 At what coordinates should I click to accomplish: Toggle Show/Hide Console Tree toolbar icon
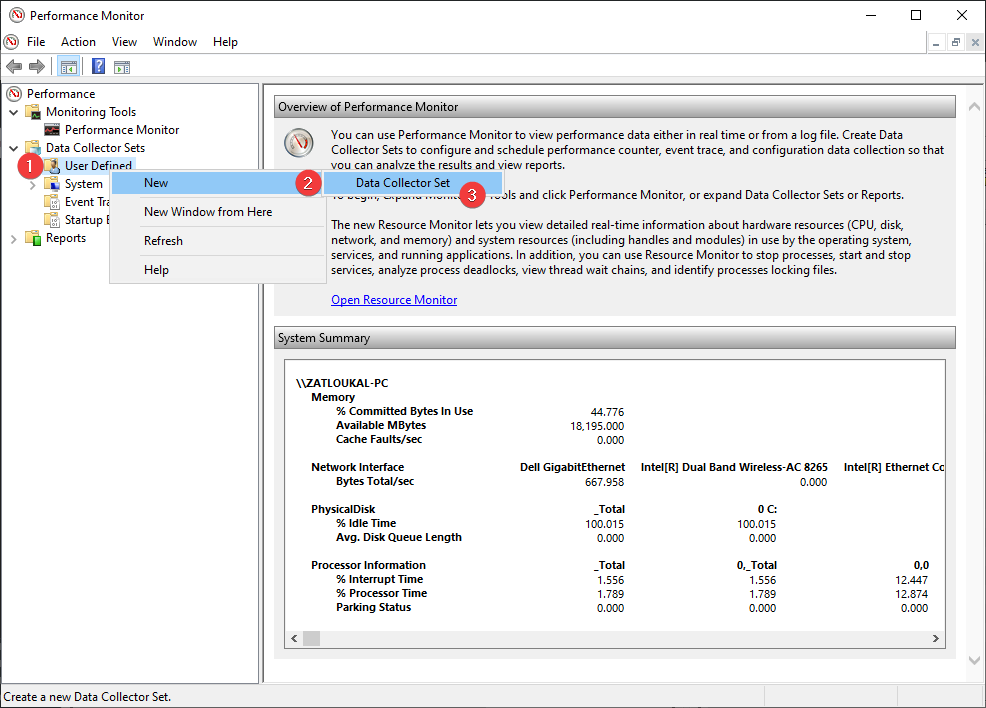pos(69,67)
